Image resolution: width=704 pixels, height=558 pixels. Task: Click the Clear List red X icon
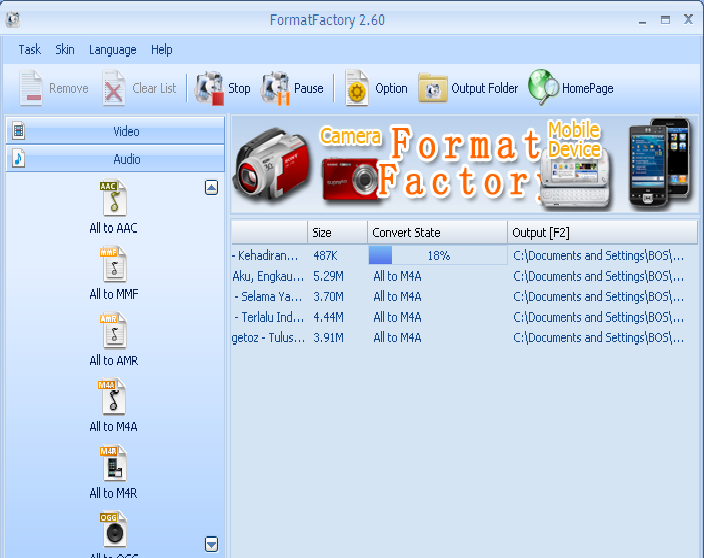[x=114, y=88]
